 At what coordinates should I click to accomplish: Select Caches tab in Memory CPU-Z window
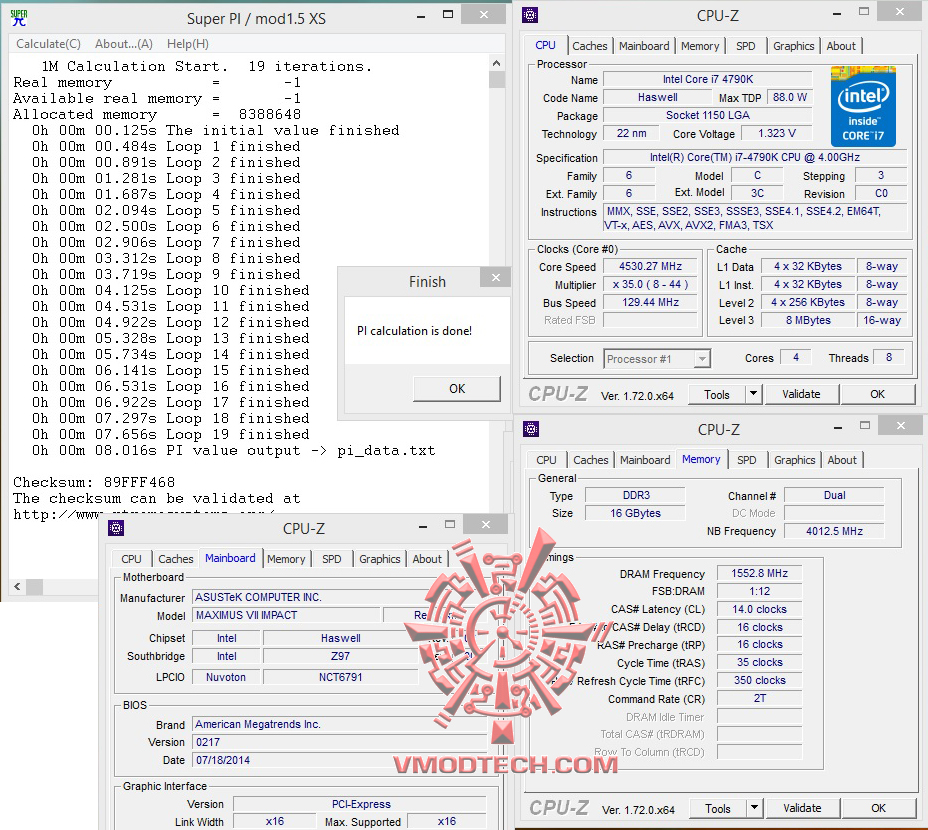(x=591, y=460)
